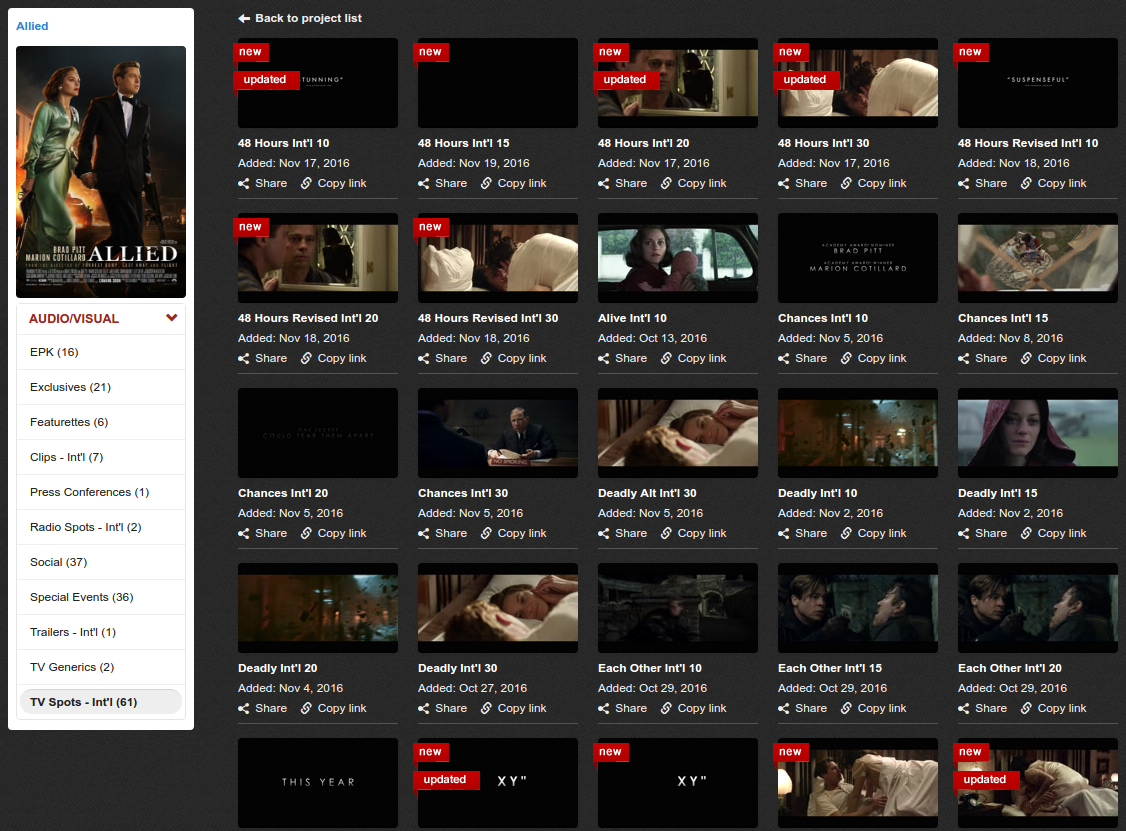
Task: Select Featurettes (6) in sidebar
Action: pos(101,422)
